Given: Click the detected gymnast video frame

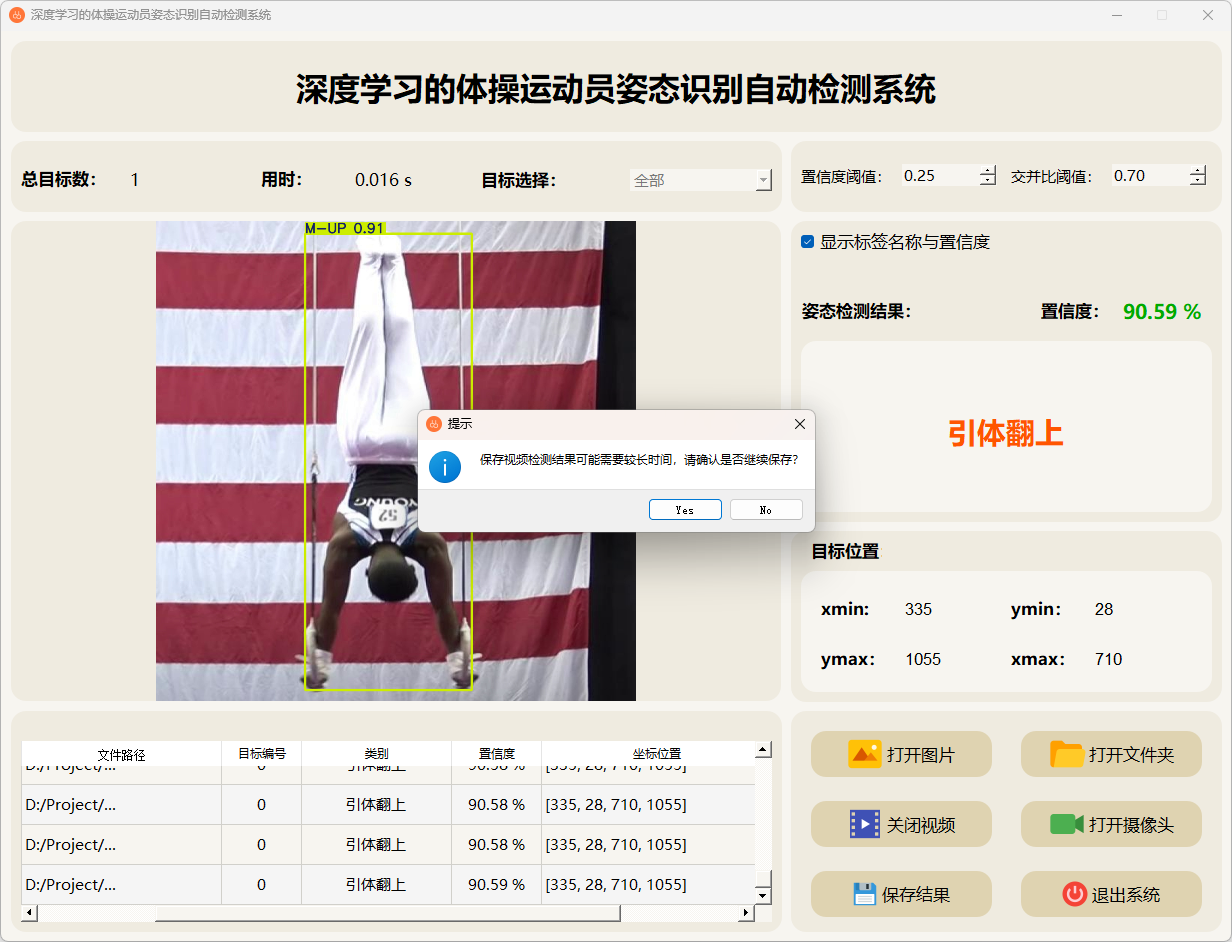Looking at the screenshot, I should click(396, 461).
